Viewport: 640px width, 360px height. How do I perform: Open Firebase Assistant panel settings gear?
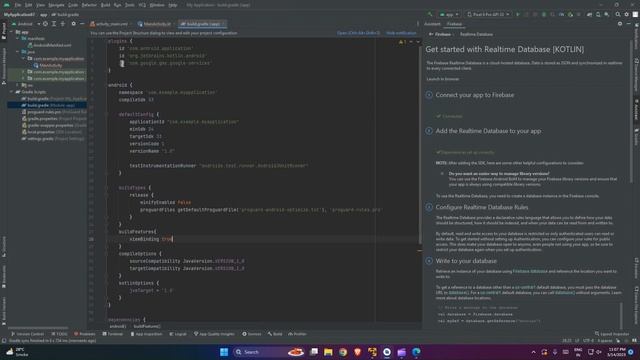[620, 24]
